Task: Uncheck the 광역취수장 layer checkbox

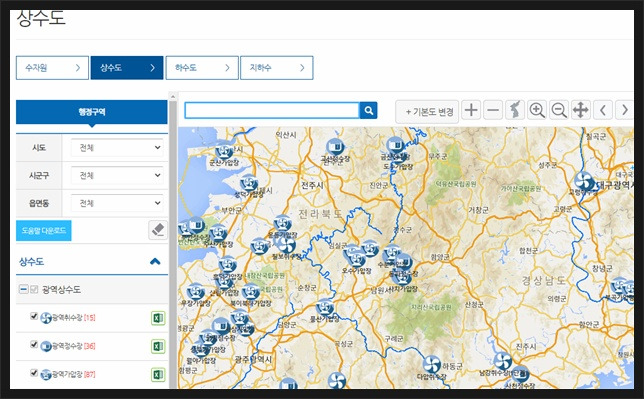Action: coord(34,316)
